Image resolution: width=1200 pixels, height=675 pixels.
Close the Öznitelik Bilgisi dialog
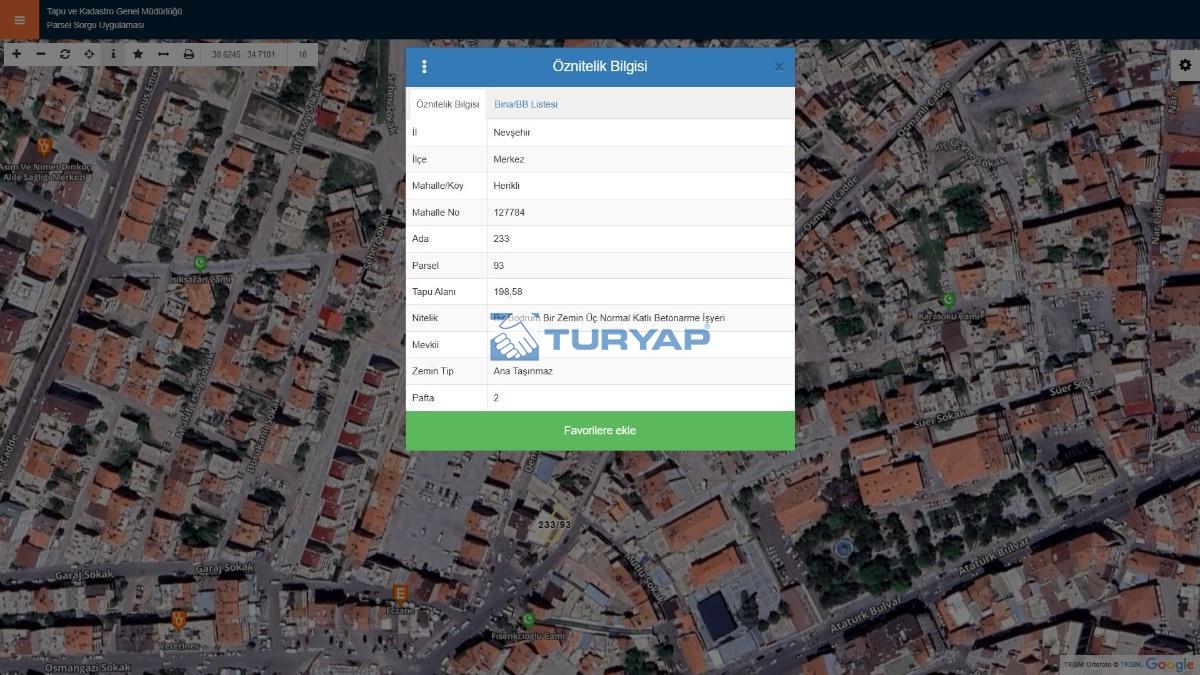click(779, 67)
